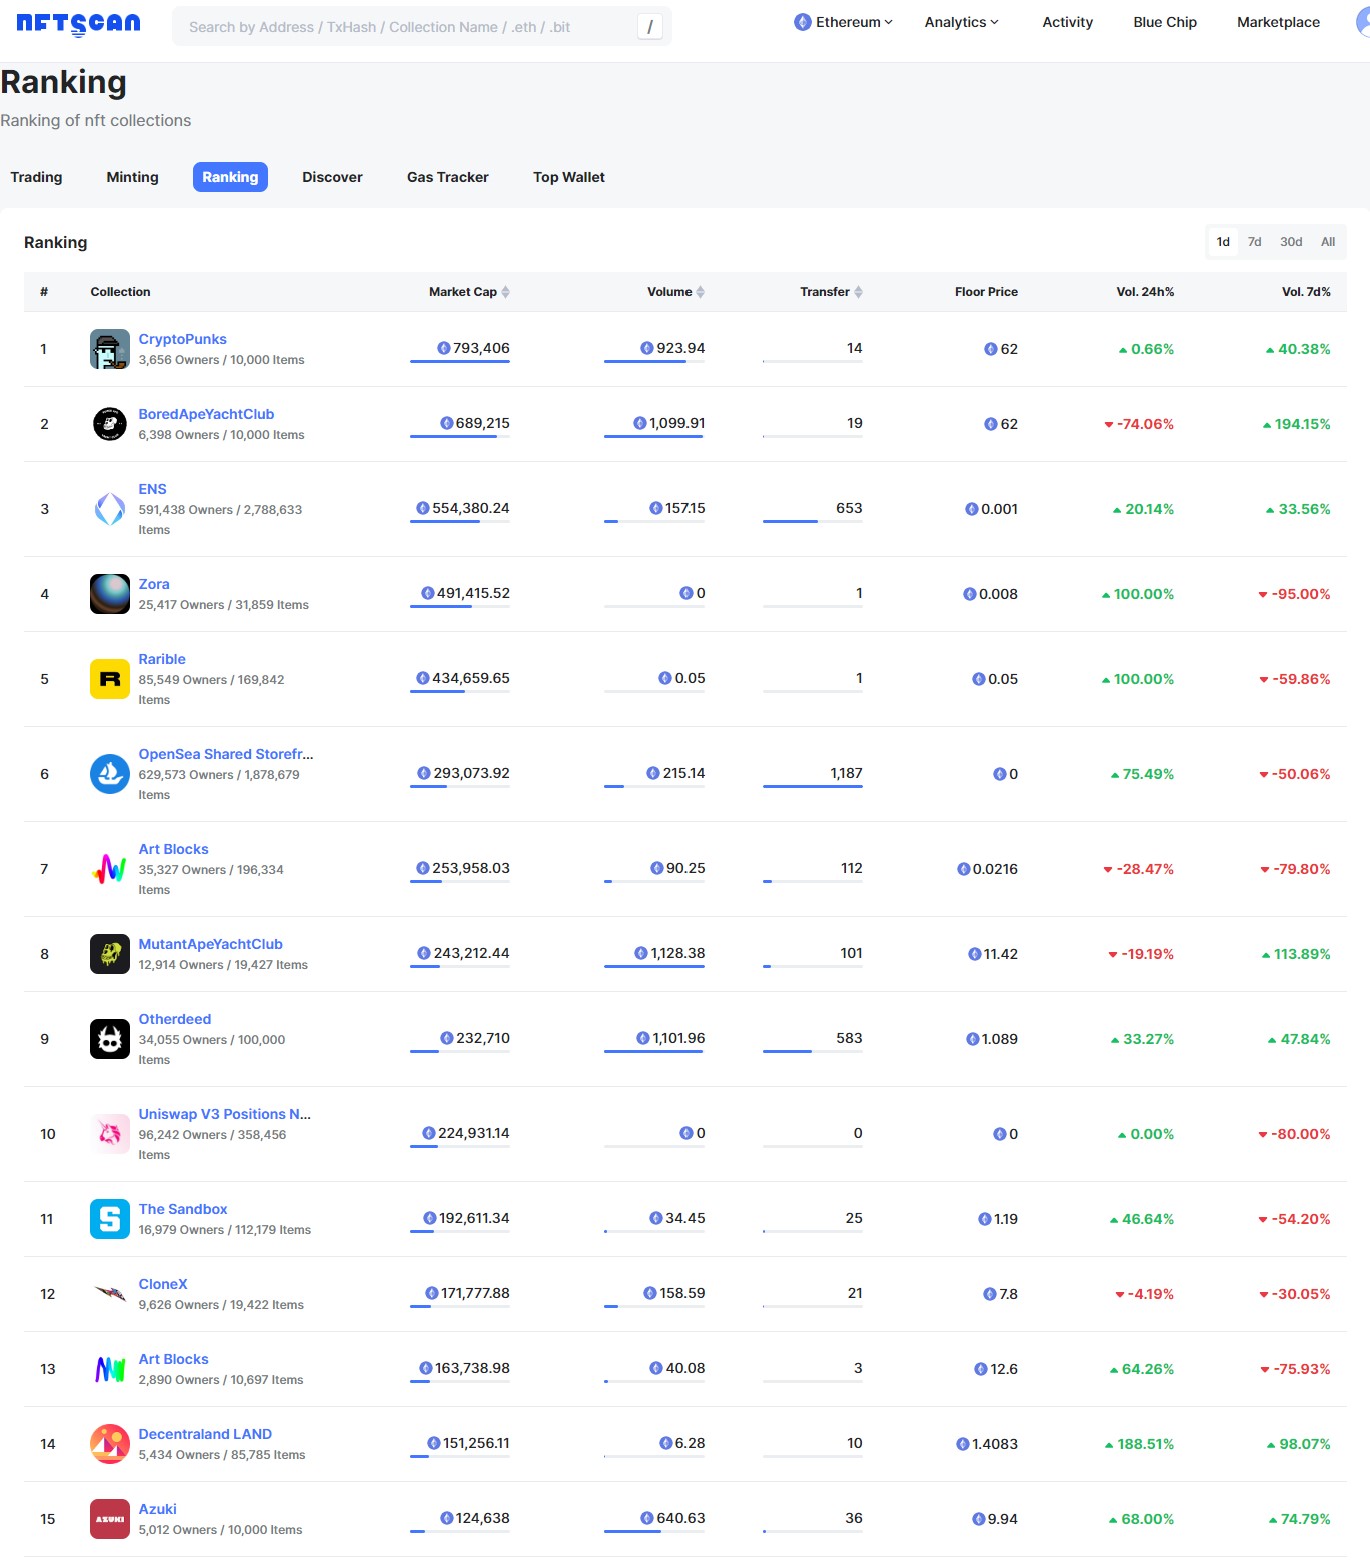Viewport: 1370px width, 1560px height.
Task: Open the CryptoPunks collection avatar
Action: pos(109,349)
